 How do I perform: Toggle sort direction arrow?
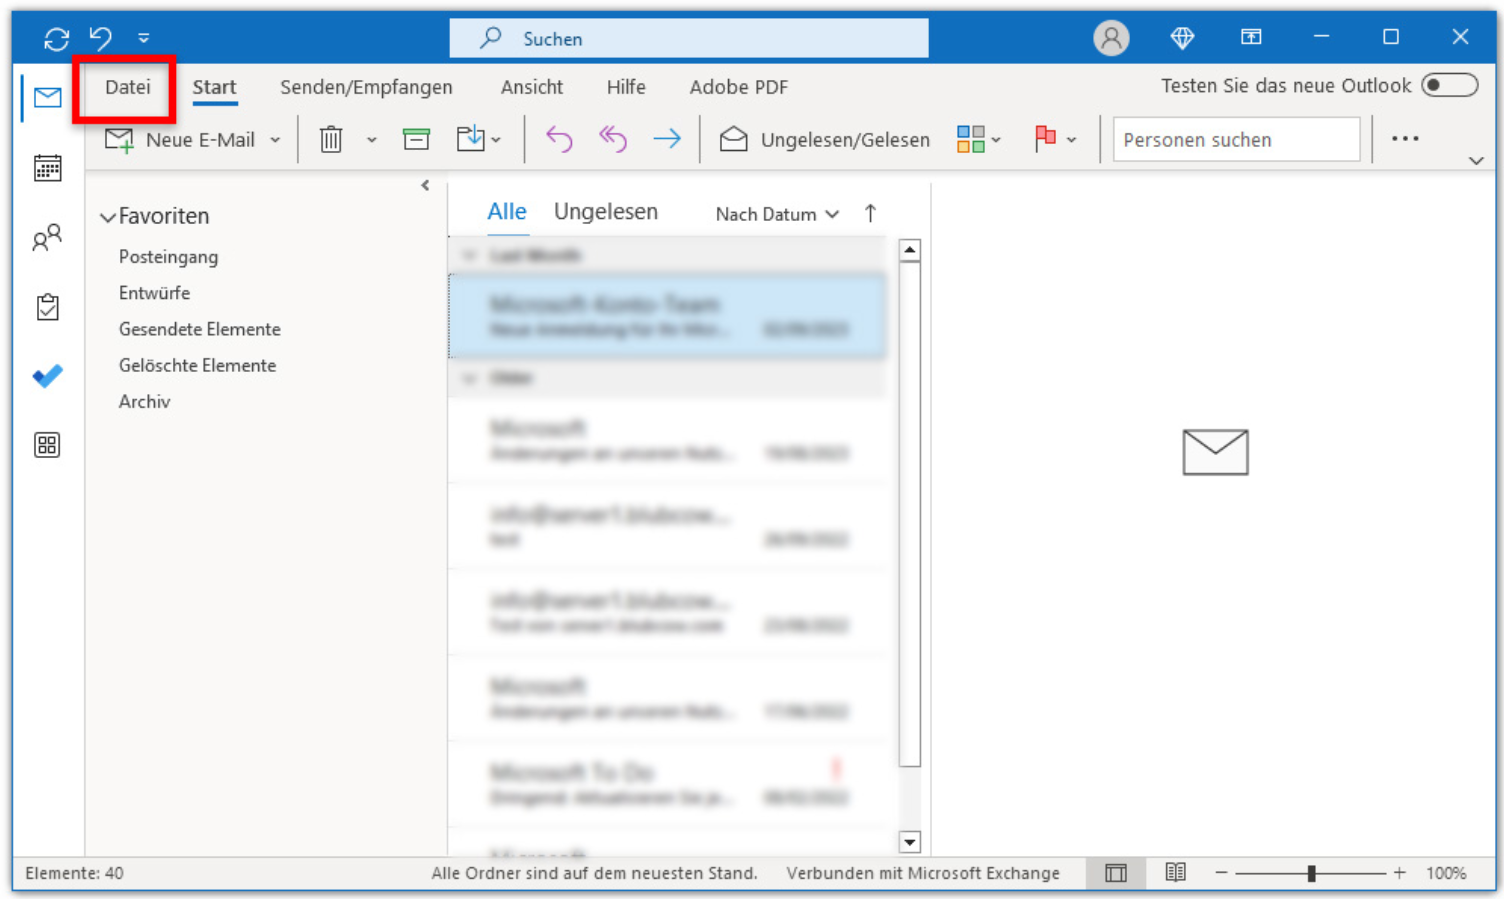[870, 213]
